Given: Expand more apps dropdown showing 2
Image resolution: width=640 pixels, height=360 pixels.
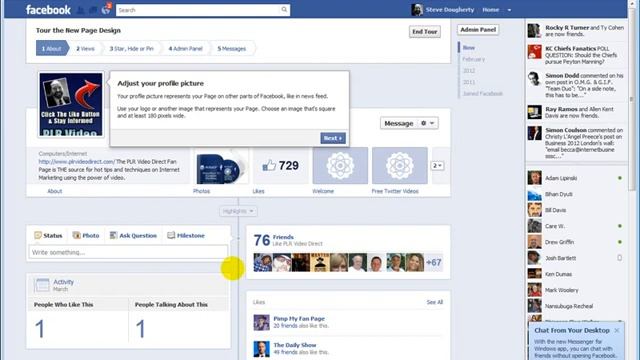Looking at the screenshot, I should (438, 166).
